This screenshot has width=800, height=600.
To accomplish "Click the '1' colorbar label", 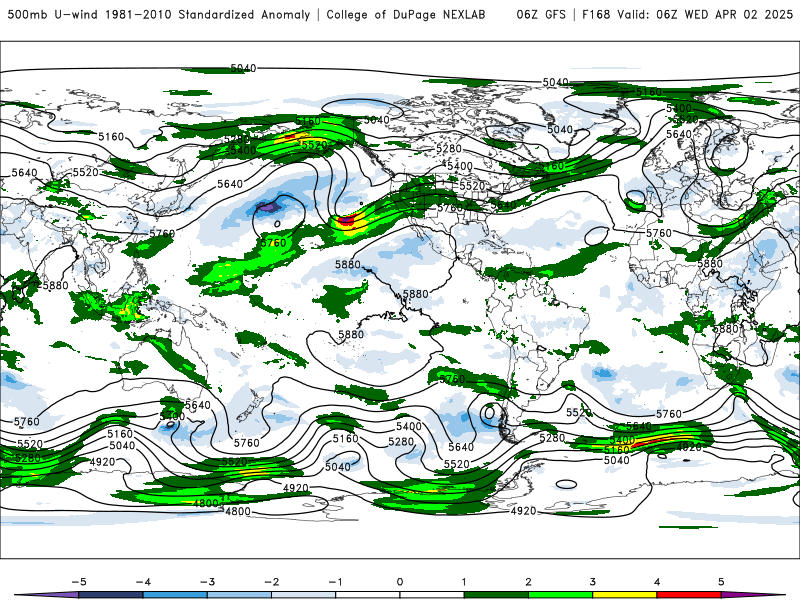I will pyautogui.click(x=464, y=582).
